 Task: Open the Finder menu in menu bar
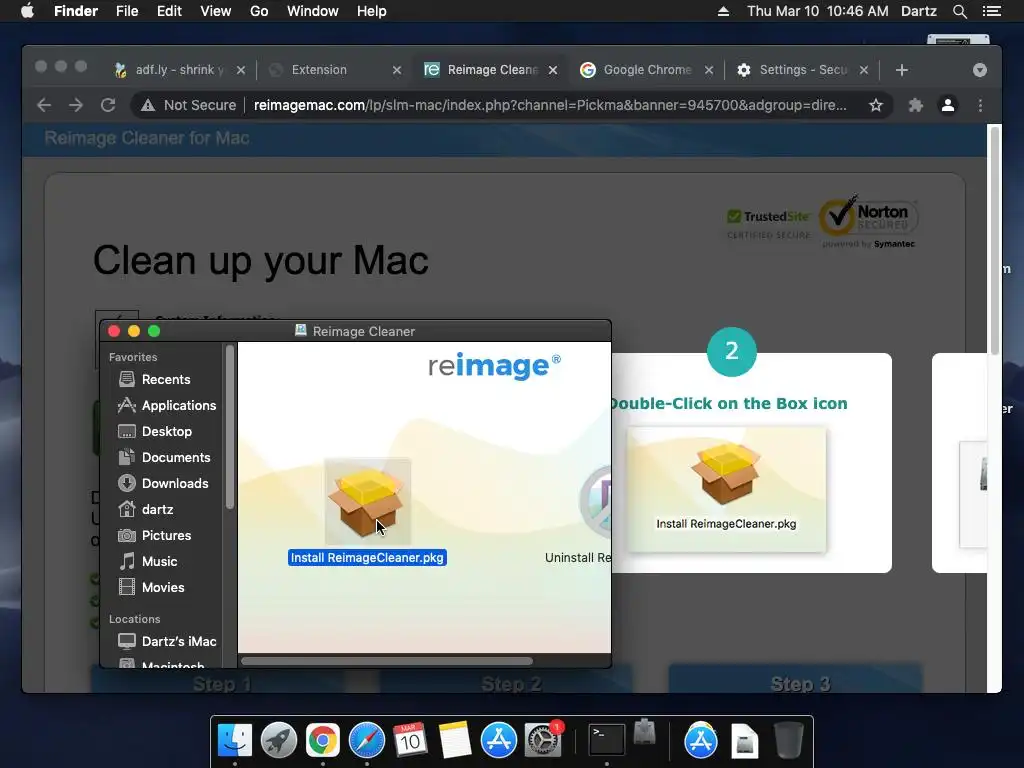tap(76, 11)
